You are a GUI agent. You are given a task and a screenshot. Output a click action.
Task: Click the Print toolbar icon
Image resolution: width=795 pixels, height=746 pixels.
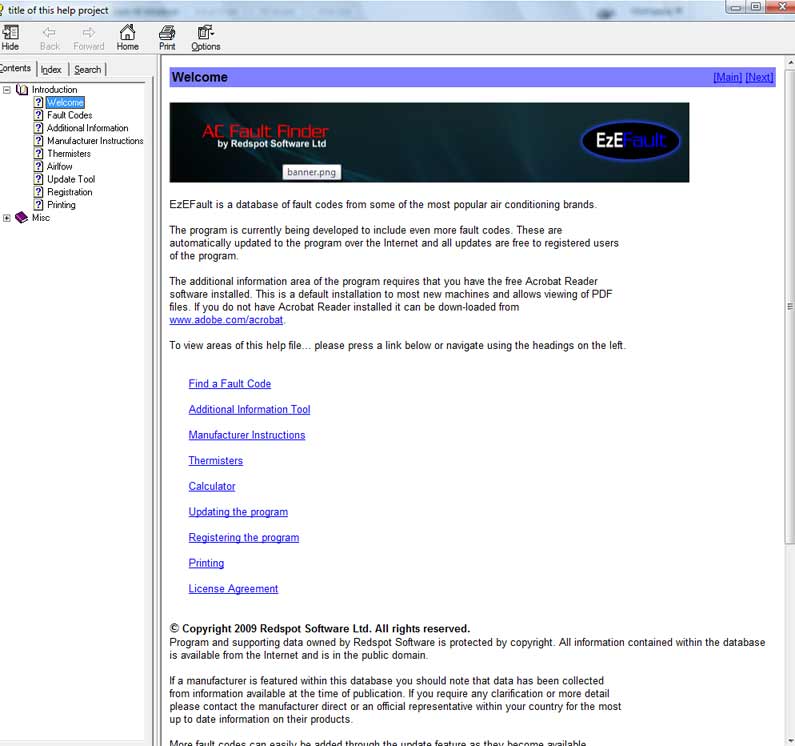click(167, 33)
